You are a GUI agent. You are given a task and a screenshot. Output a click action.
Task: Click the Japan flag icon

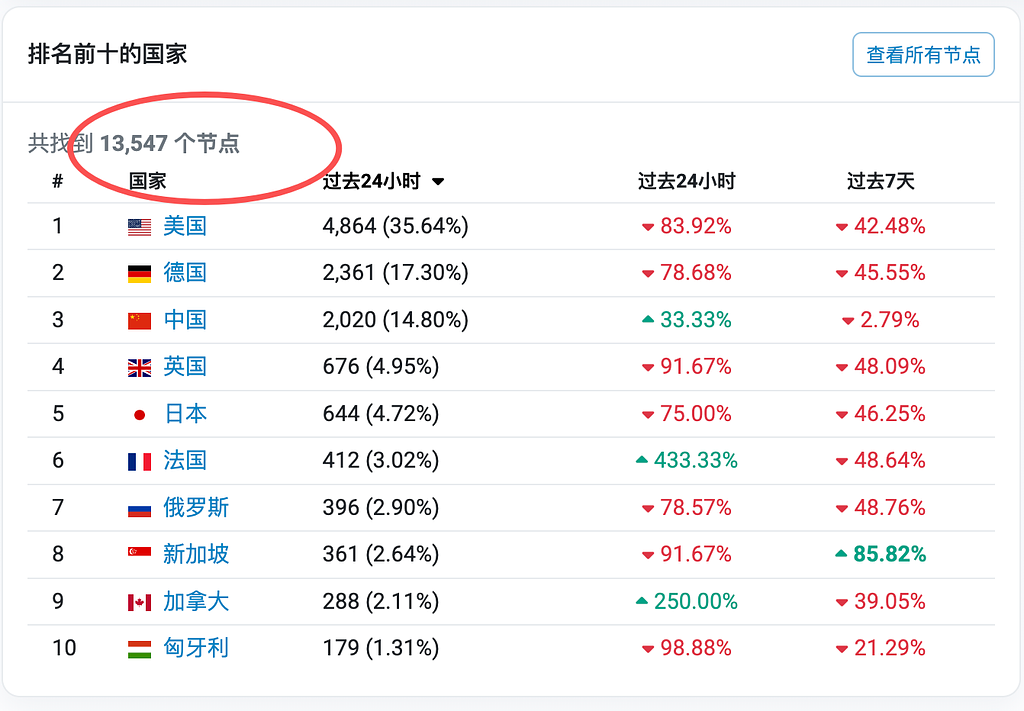[140, 415]
